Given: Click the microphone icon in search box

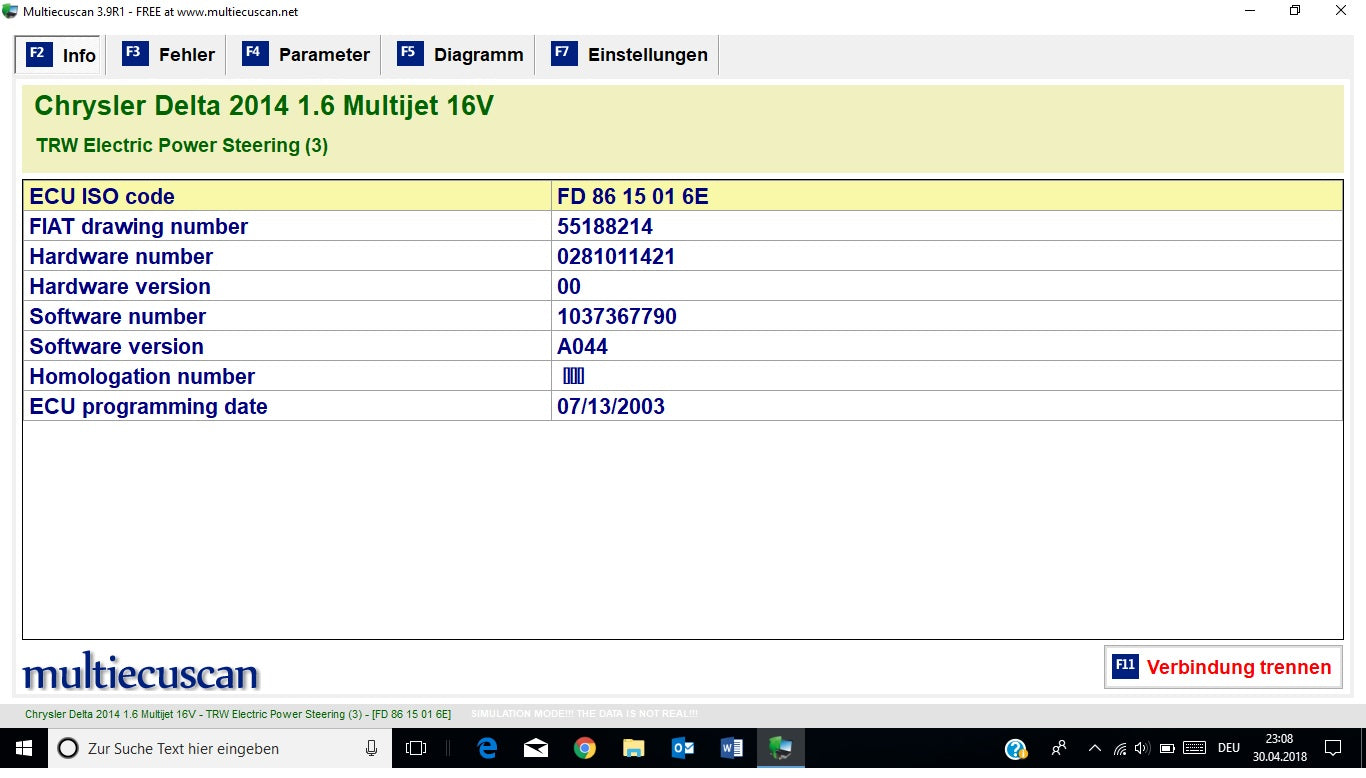Looking at the screenshot, I should [372, 748].
